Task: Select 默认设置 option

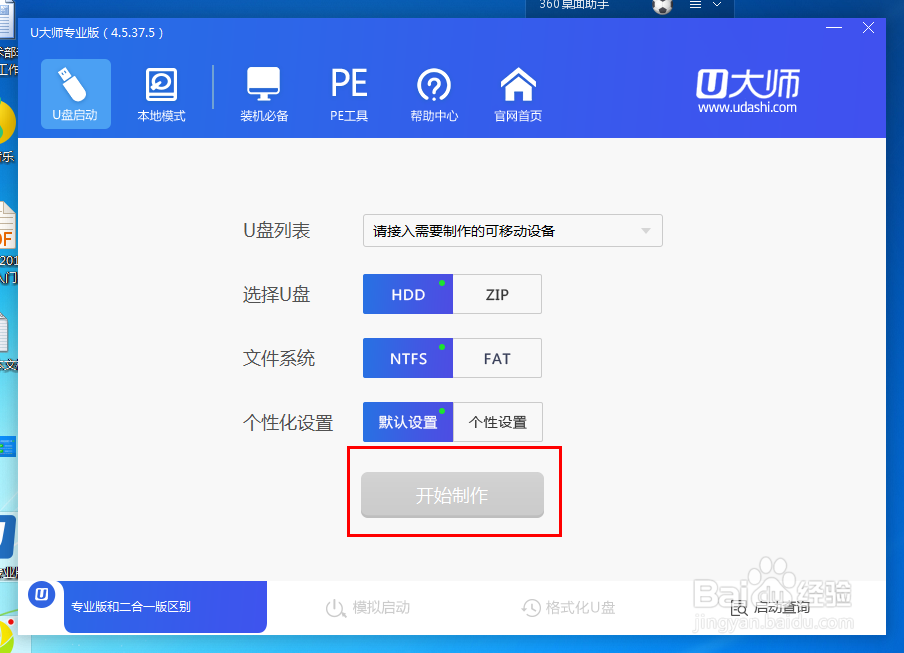Action: click(x=408, y=422)
